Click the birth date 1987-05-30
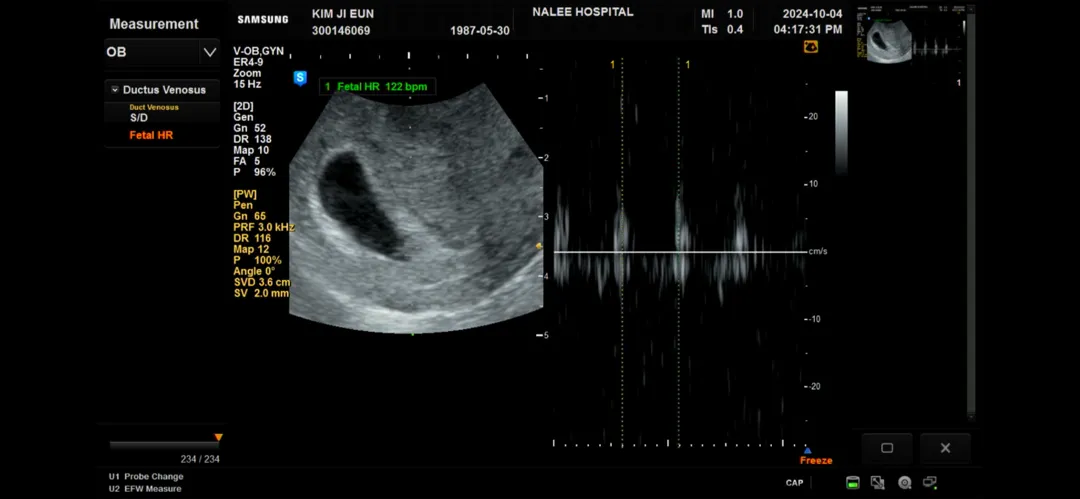This screenshot has height=499, width=1080. 480,31
